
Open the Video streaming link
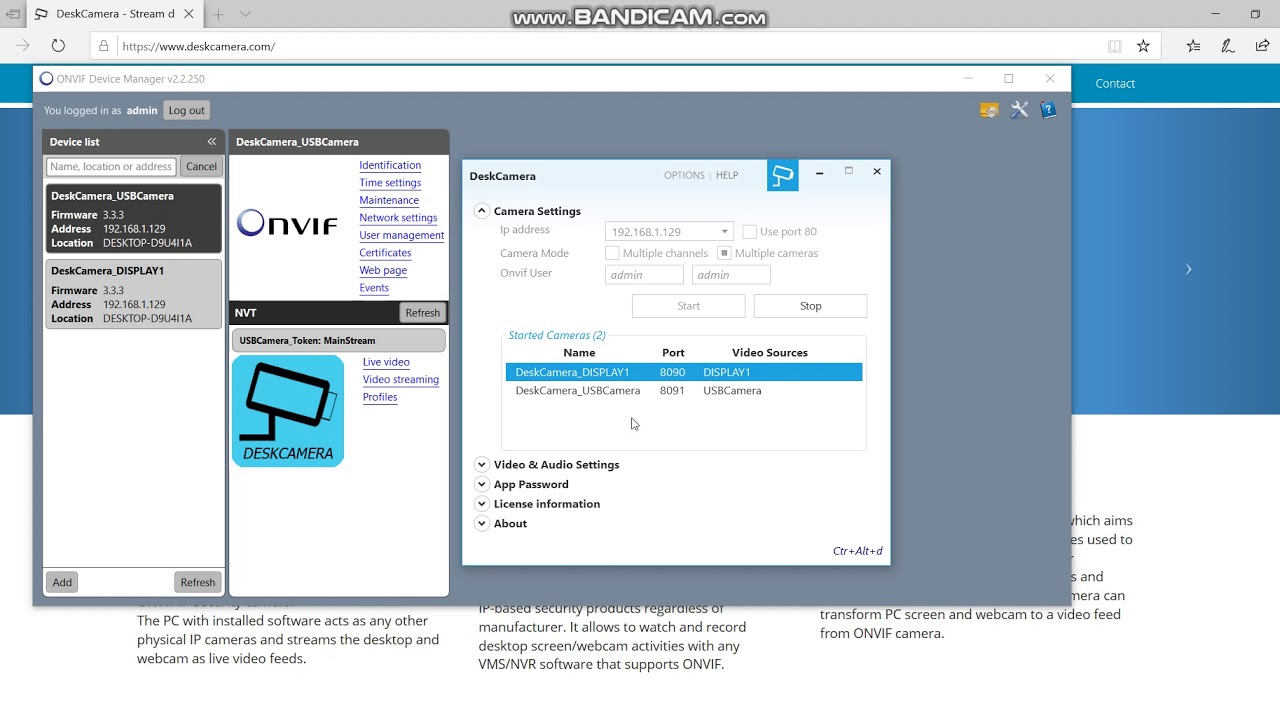(x=401, y=380)
